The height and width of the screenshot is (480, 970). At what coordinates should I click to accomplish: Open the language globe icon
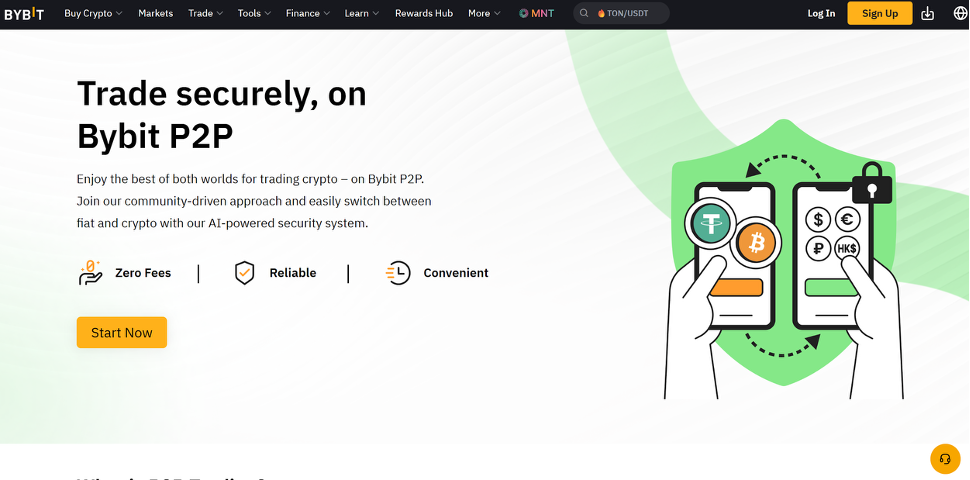[960, 14]
